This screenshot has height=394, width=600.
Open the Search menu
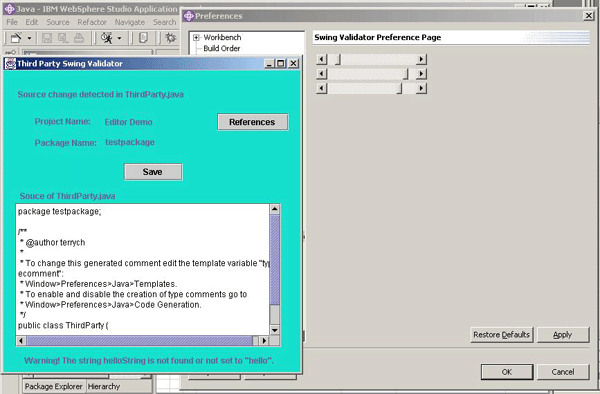click(x=165, y=22)
